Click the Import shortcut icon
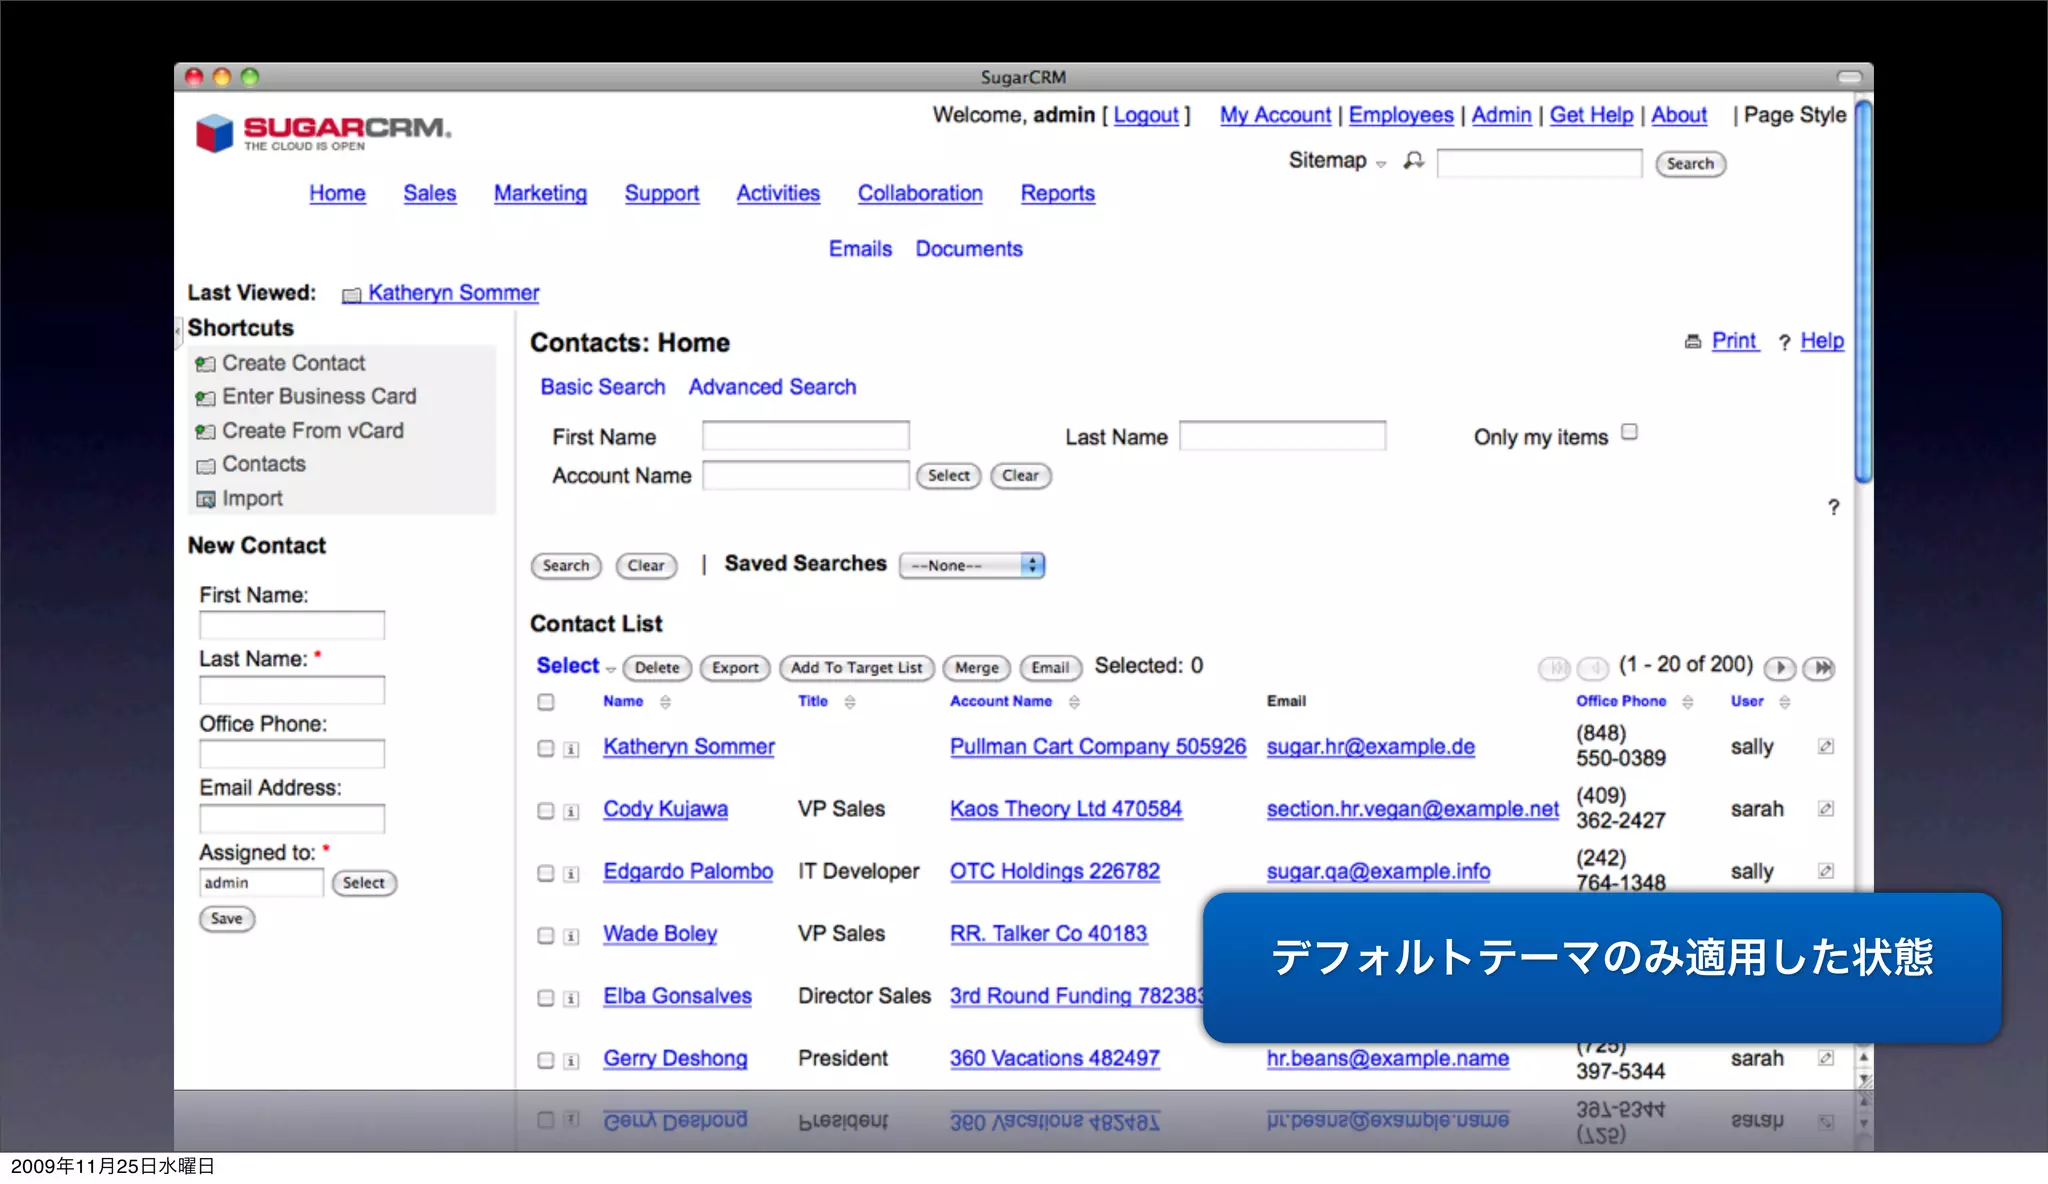This screenshot has height=1184, width=2048. tap(205, 499)
